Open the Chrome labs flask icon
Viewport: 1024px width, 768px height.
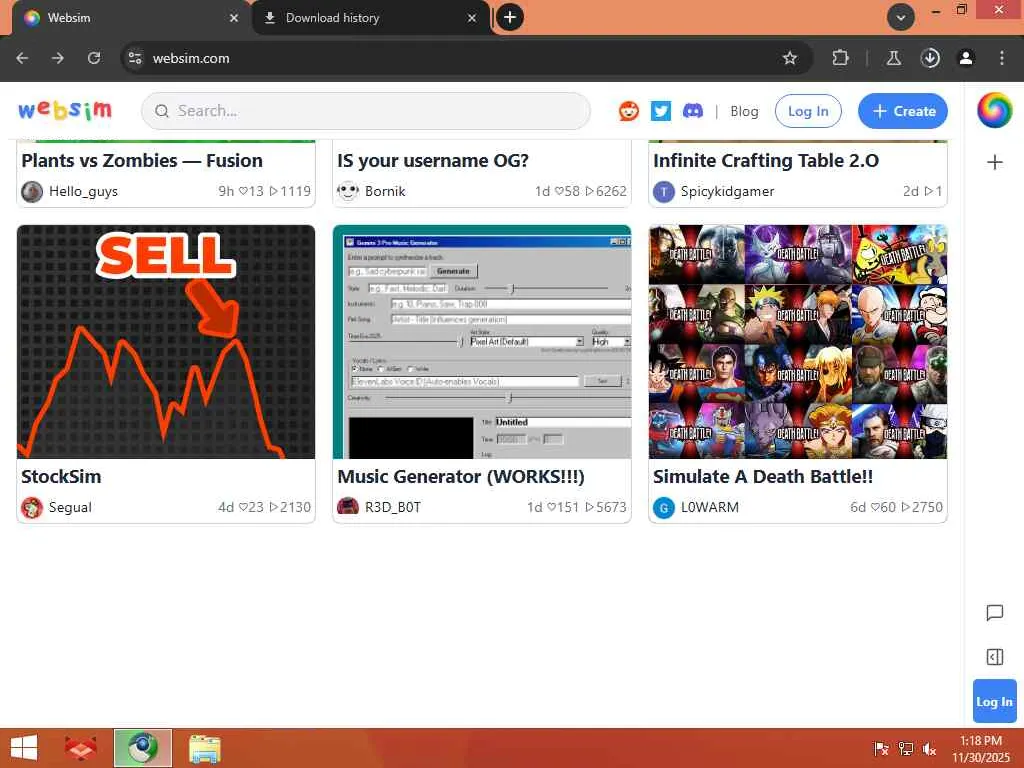[x=893, y=58]
